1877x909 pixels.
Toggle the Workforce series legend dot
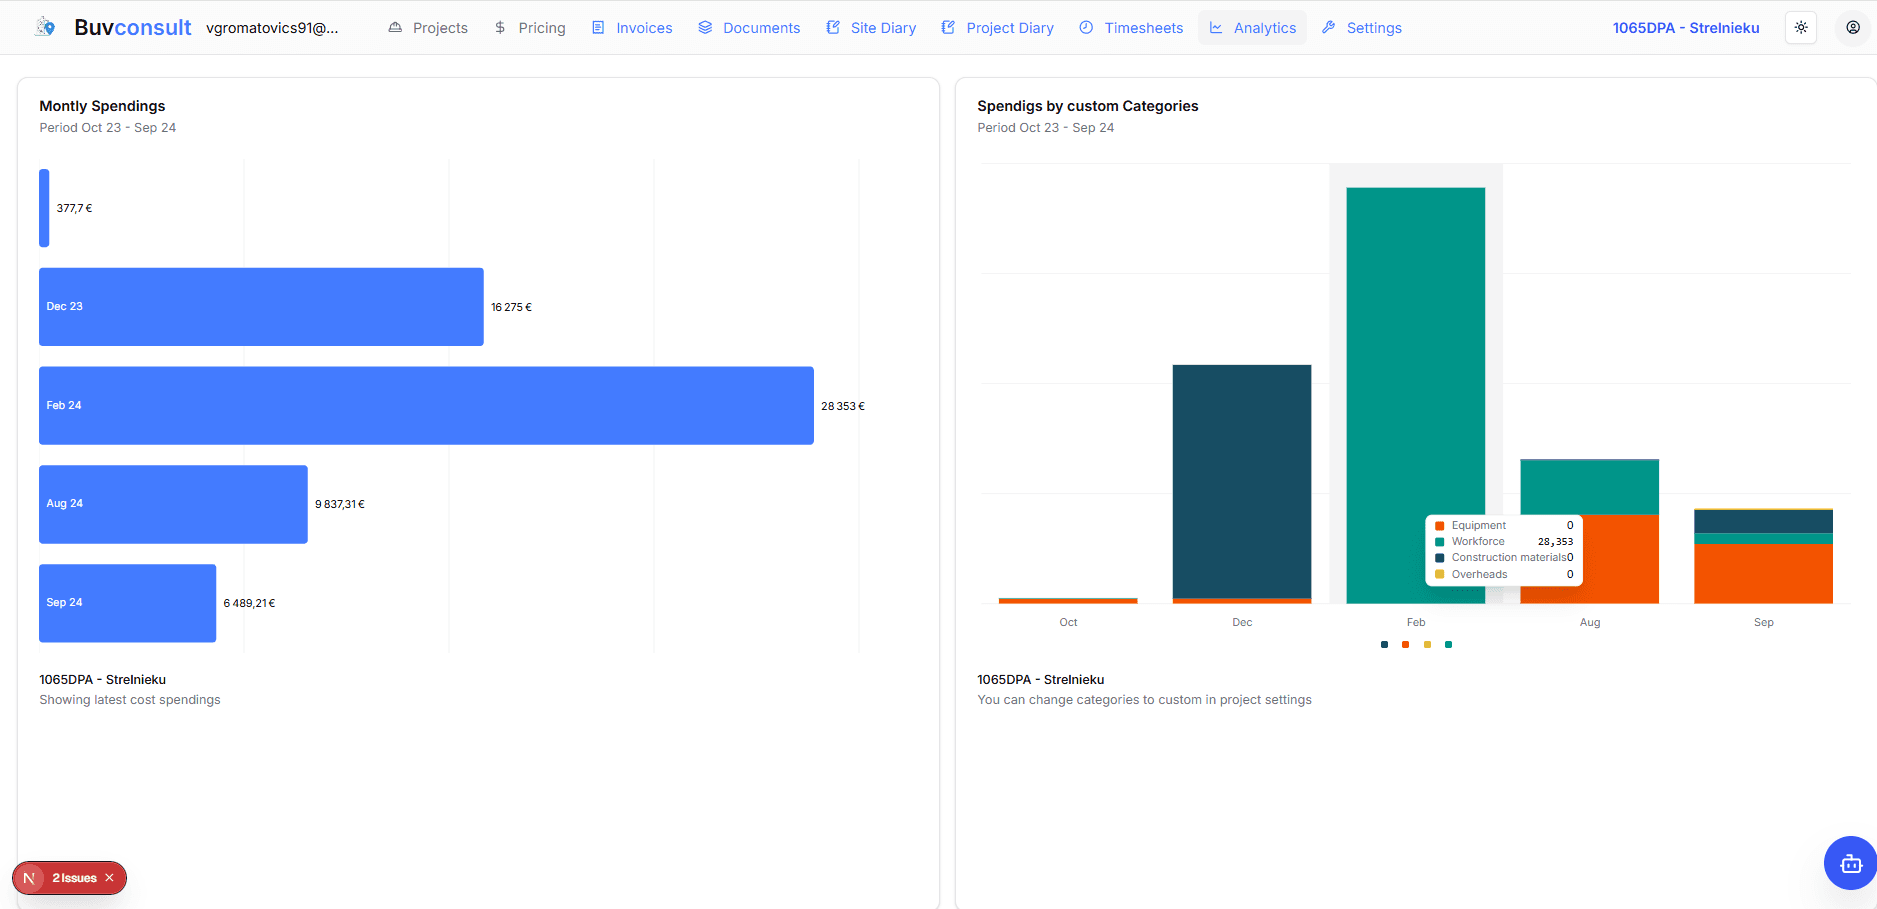[x=1447, y=644]
